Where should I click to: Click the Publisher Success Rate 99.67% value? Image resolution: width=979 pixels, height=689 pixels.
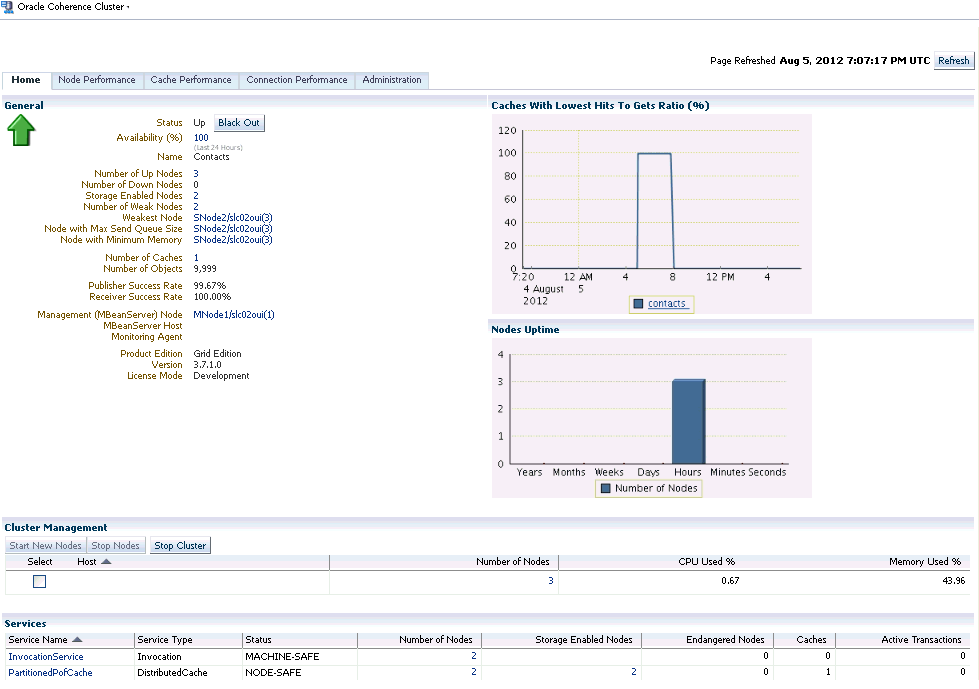tap(210, 286)
